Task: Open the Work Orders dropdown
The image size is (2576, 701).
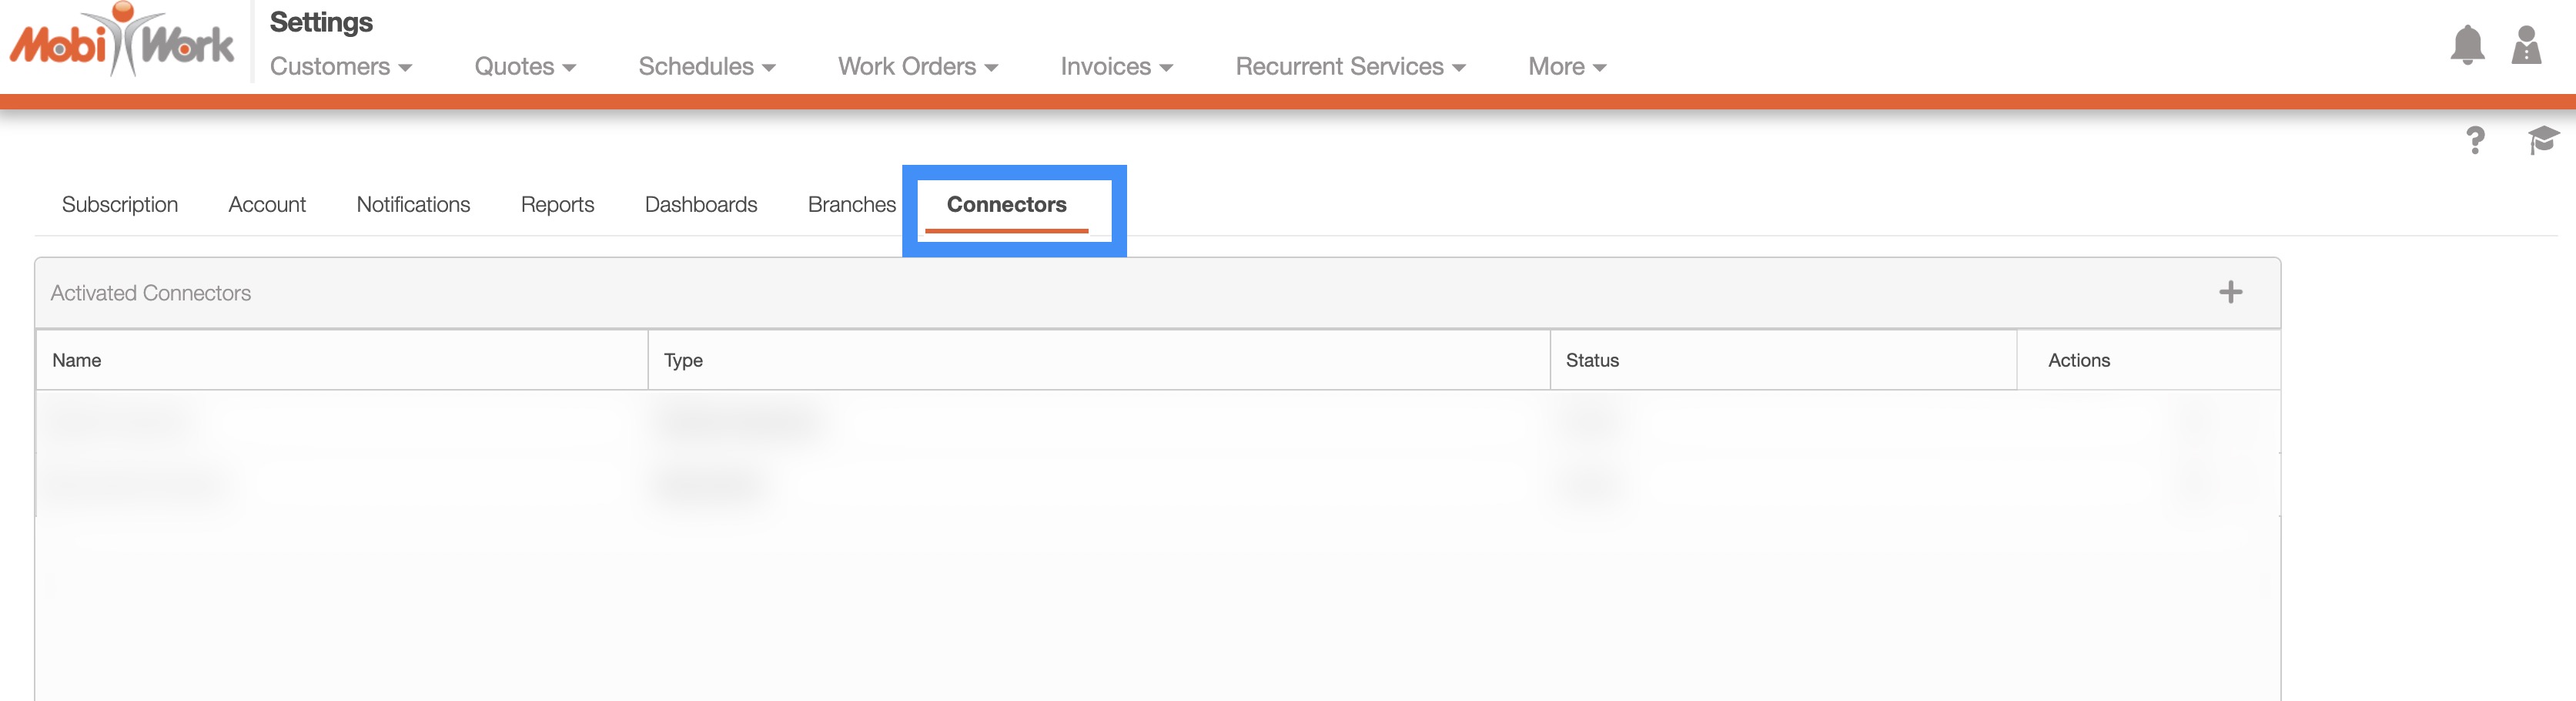Action: pyautogui.click(x=917, y=66)
